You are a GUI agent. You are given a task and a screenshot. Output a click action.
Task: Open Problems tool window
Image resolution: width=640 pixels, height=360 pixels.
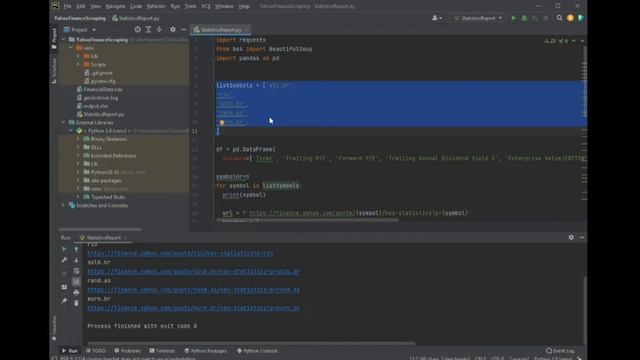128,351
